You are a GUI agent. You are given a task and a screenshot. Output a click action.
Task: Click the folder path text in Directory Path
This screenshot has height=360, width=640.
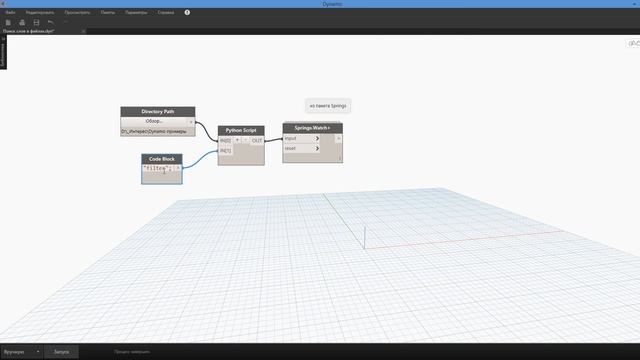[x=154, y=131]
